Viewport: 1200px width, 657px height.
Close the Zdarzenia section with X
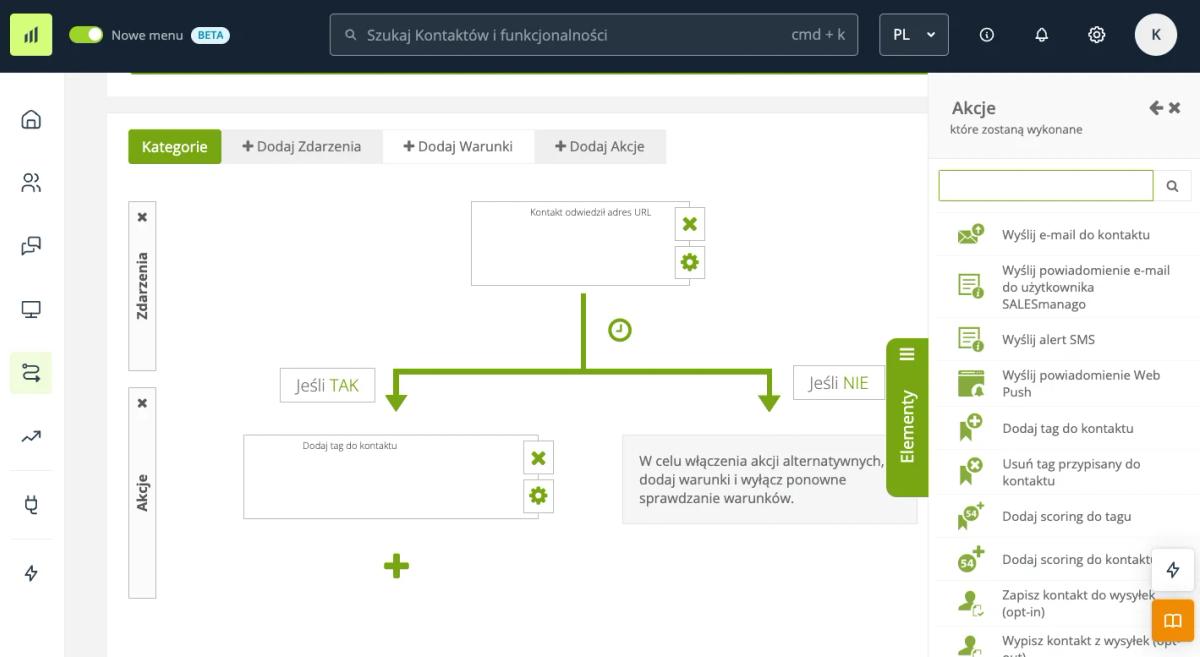(142, 217)
